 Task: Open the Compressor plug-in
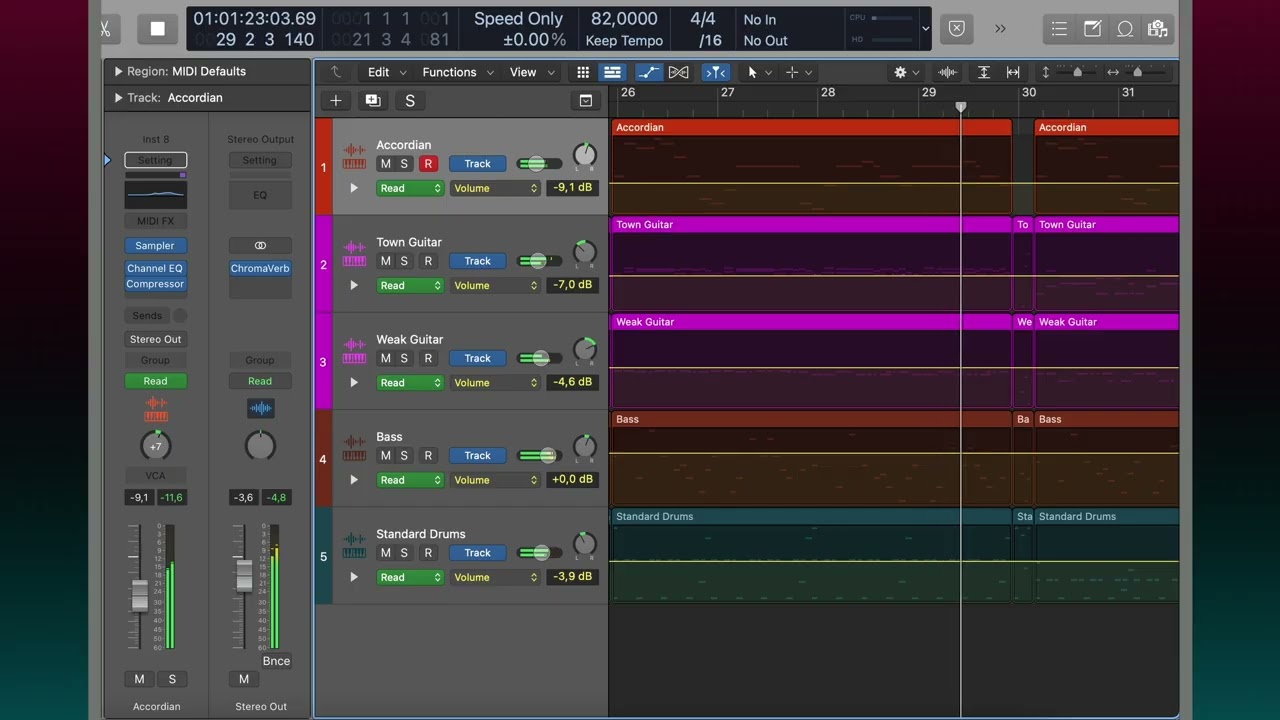[155, 284]
